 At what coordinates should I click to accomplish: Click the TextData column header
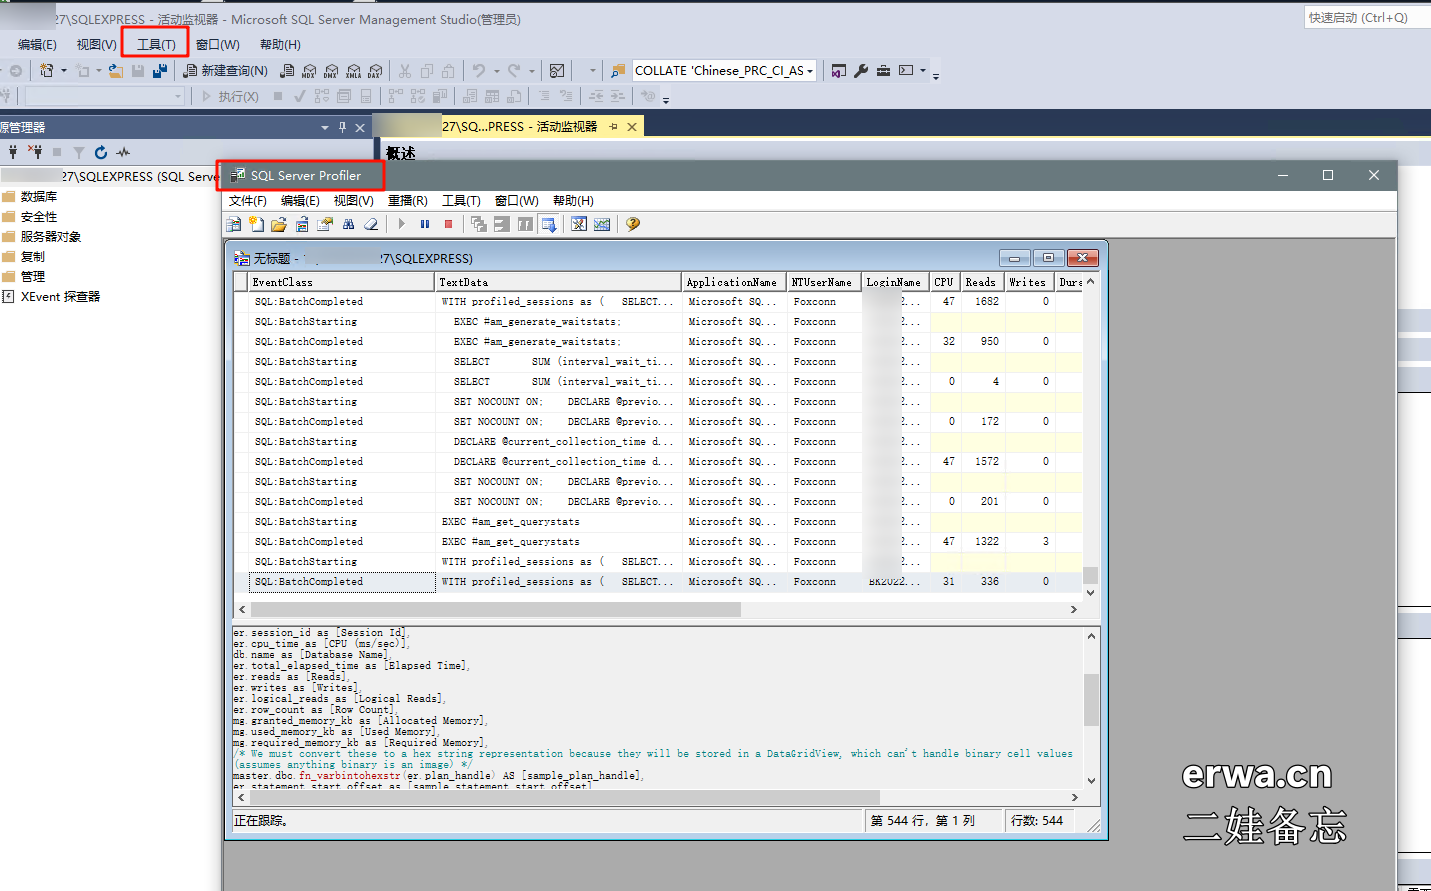click(x=558, y=282)
